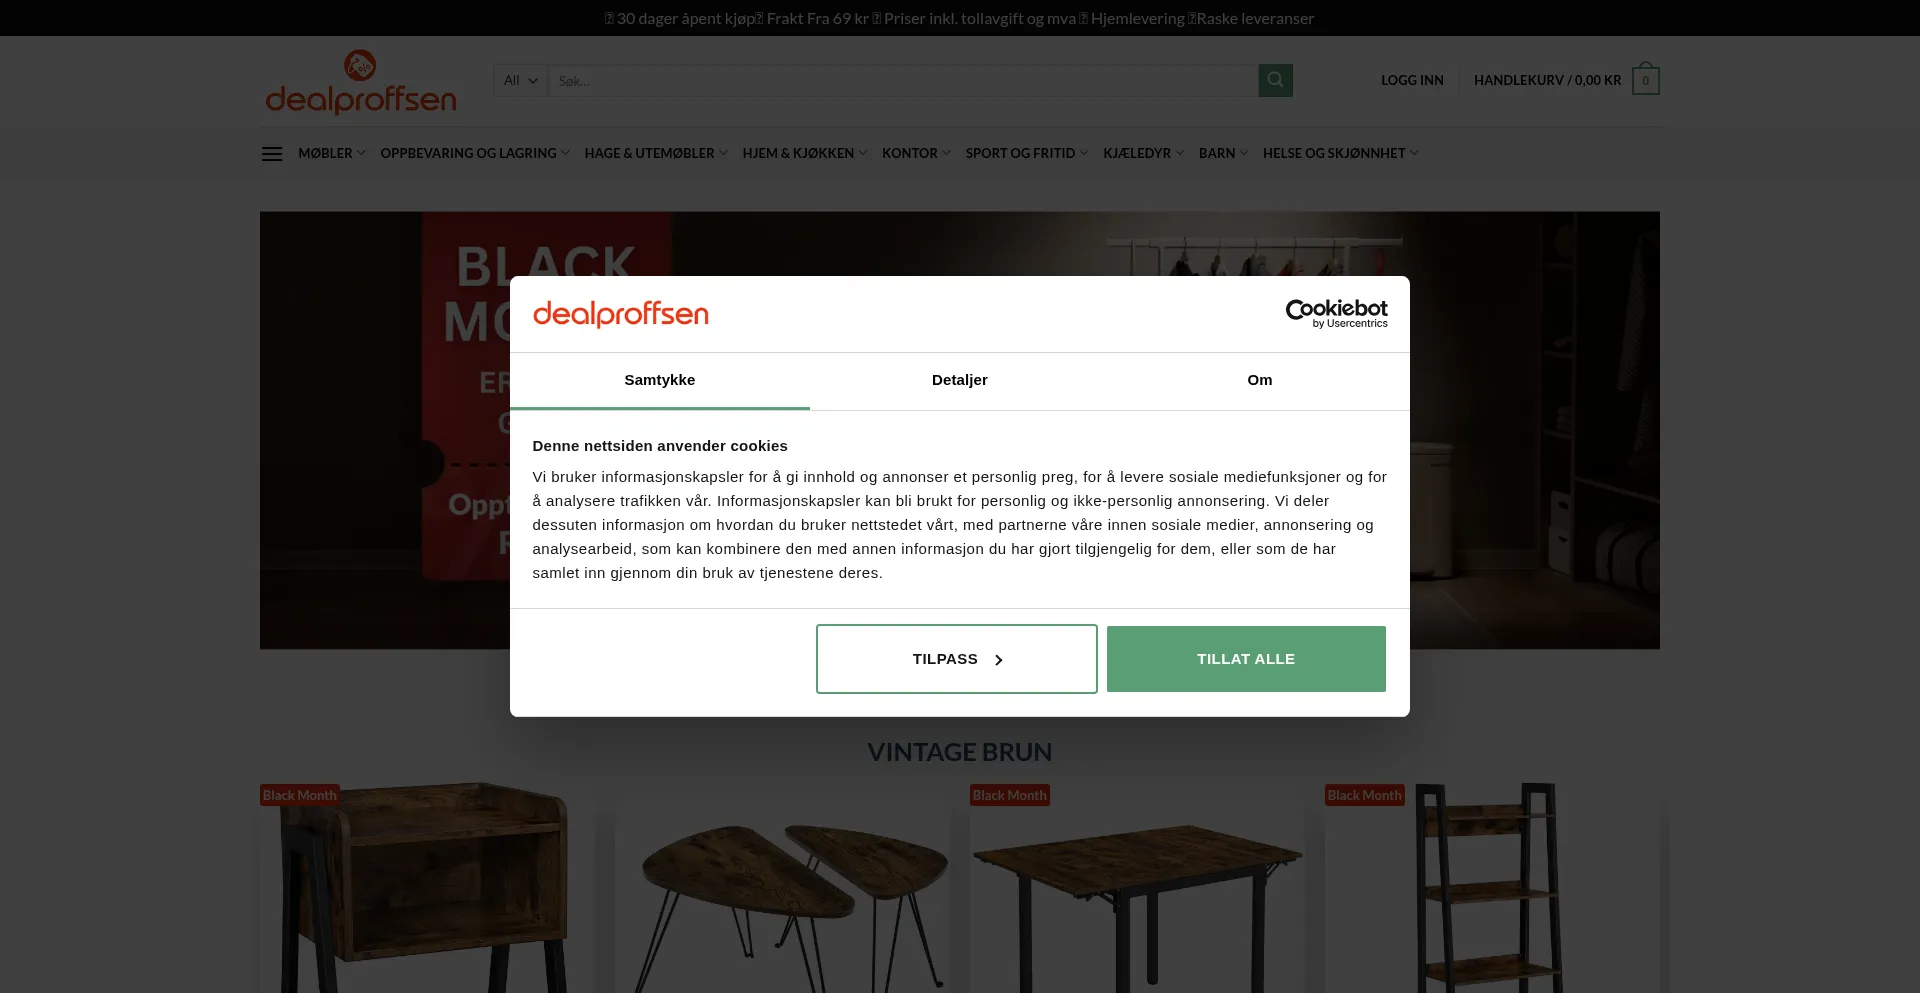Click the LOGG INN link
1920x993 pixels.
coord(1412,80)
